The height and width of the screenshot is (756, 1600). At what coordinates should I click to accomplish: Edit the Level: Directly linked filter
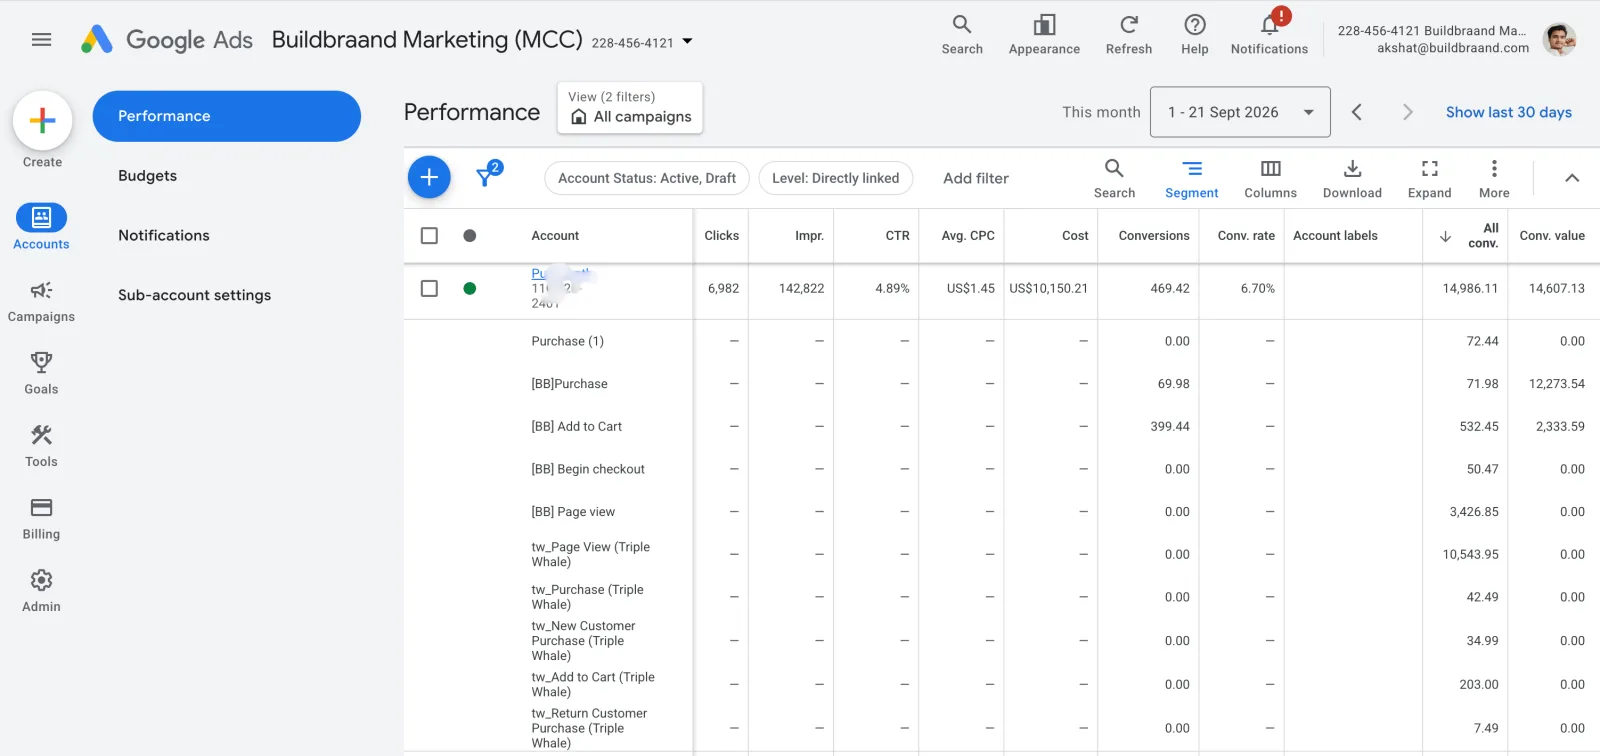pos(836,178)
